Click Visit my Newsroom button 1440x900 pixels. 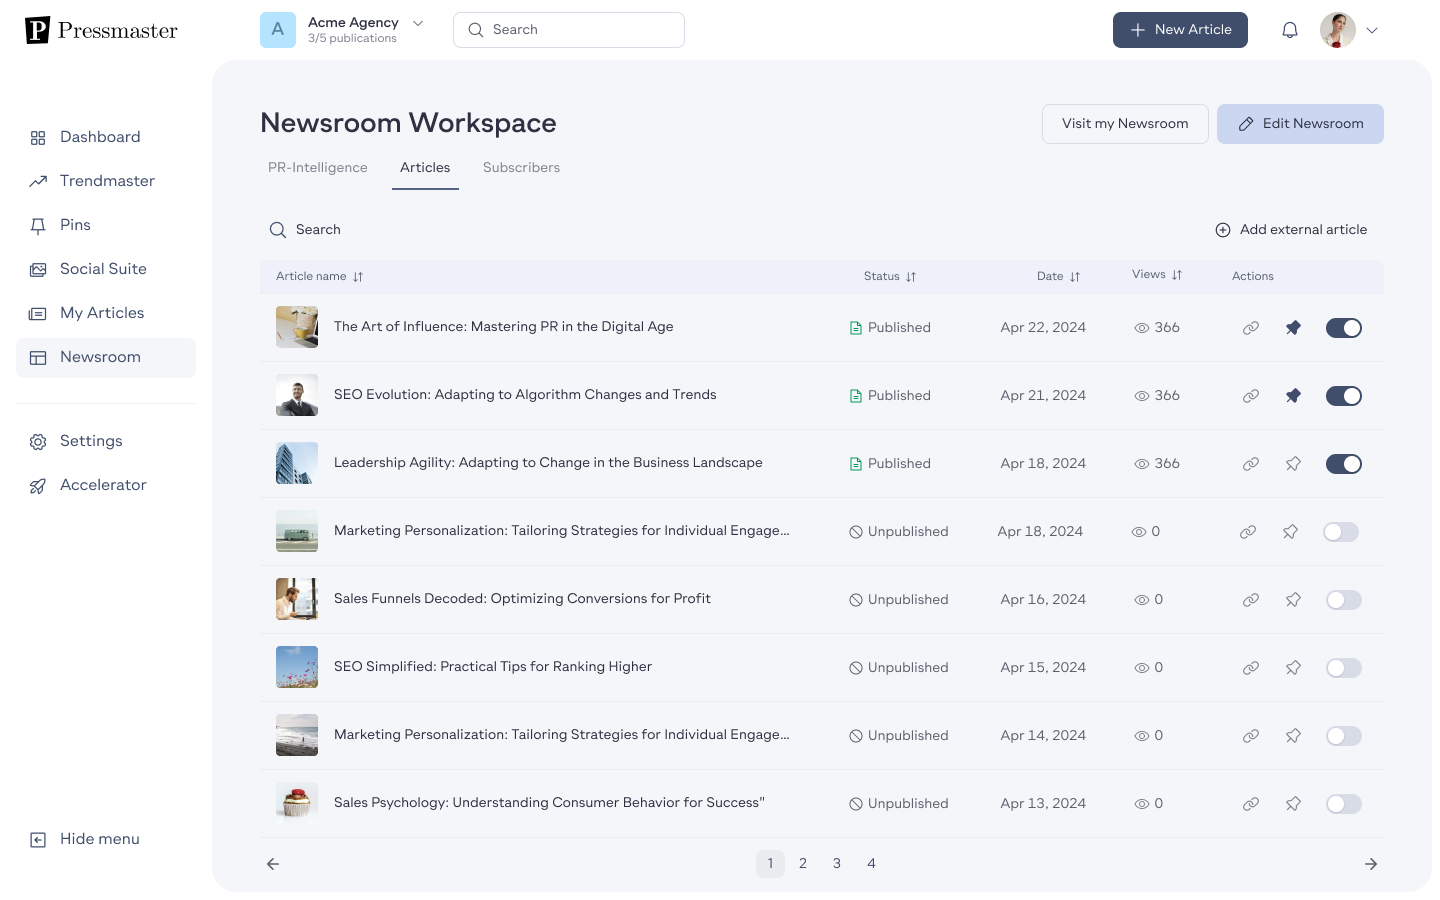[x=1125, y=124]
